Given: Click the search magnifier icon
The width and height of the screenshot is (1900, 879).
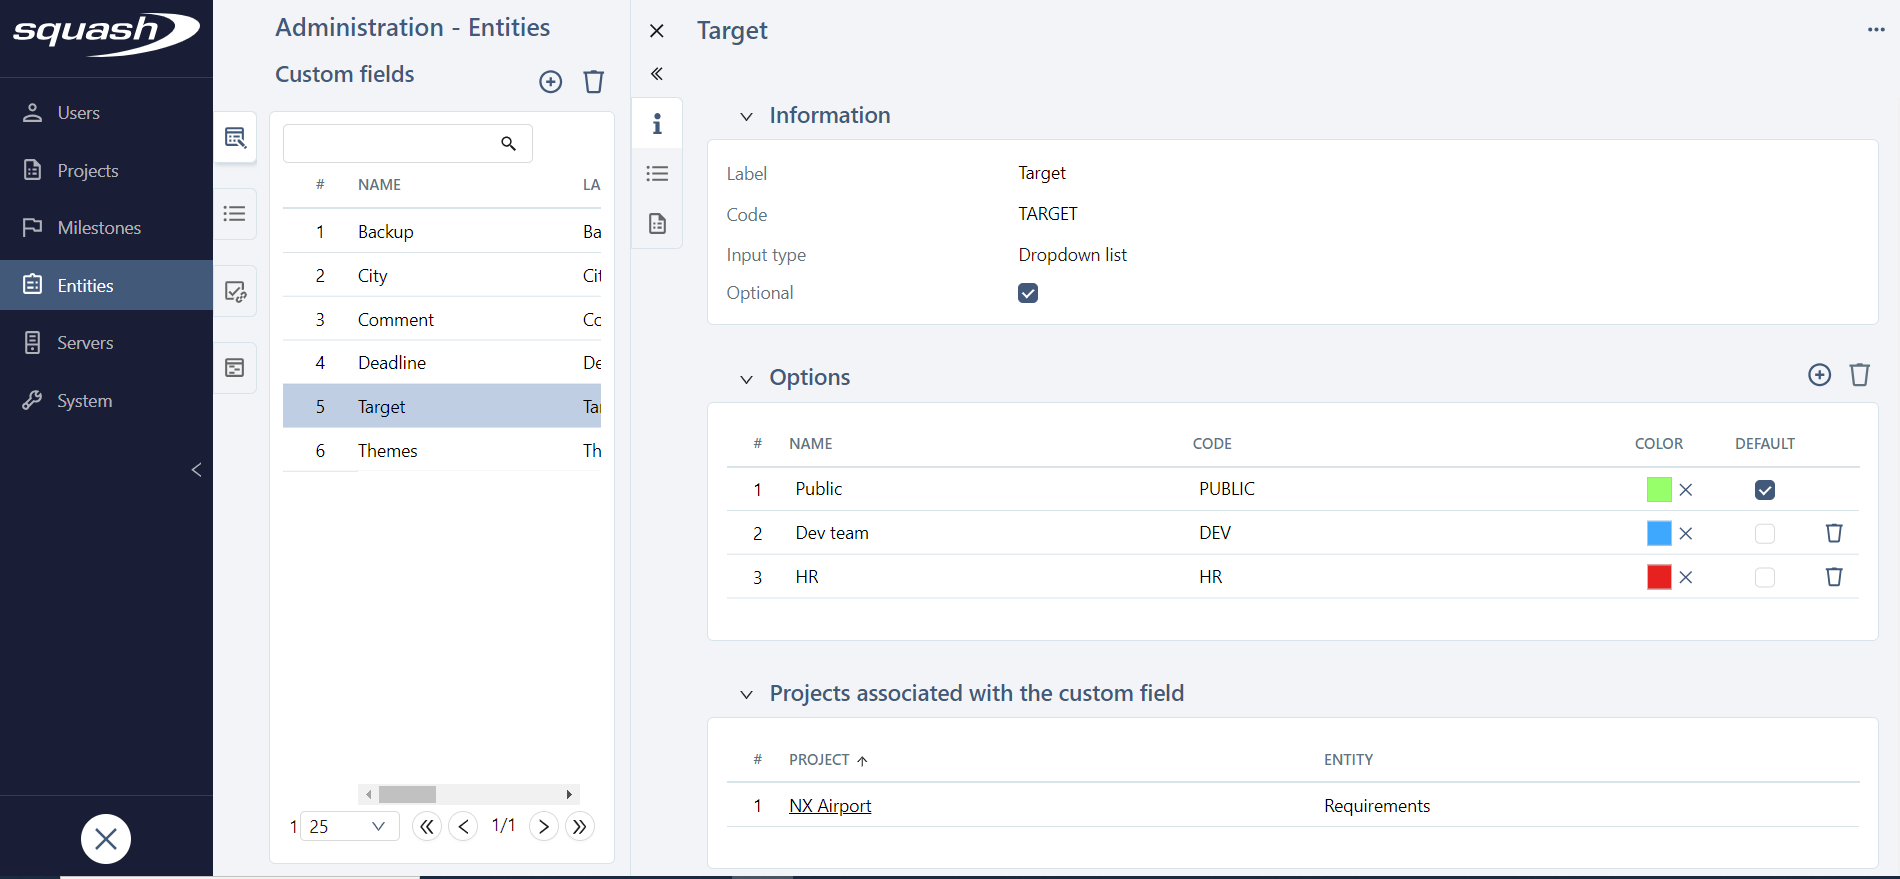Looking at the screenshot, I should pyautogui.click(x=508, y=144).
